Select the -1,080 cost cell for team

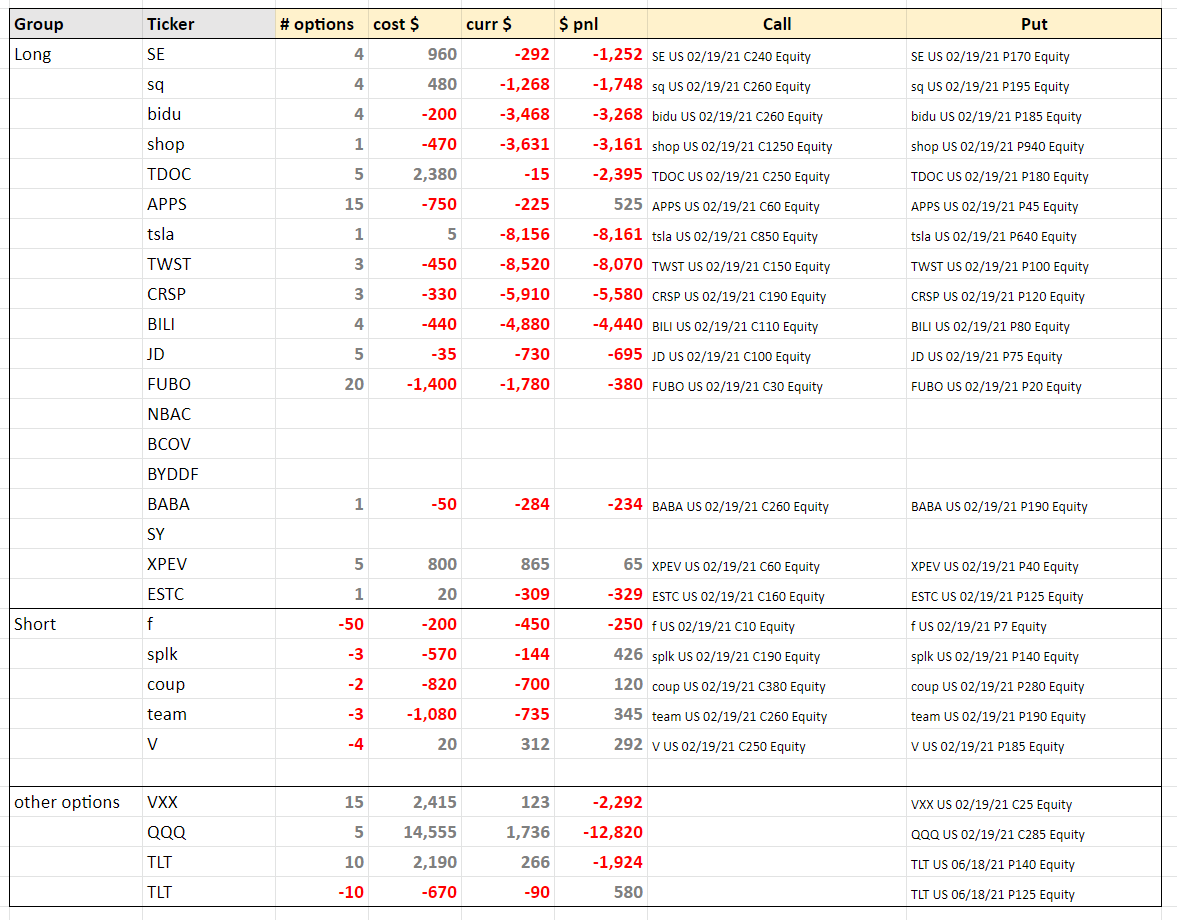point(414,714)
